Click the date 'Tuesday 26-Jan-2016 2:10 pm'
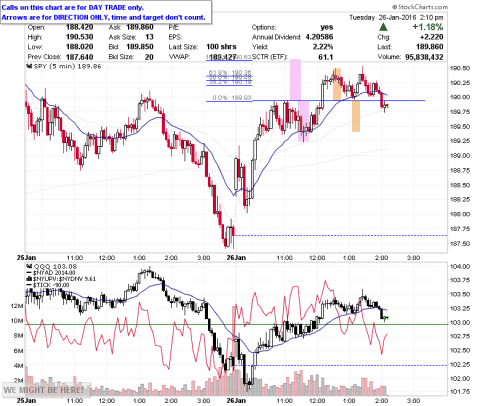480x406 pixels. (396, 17)
